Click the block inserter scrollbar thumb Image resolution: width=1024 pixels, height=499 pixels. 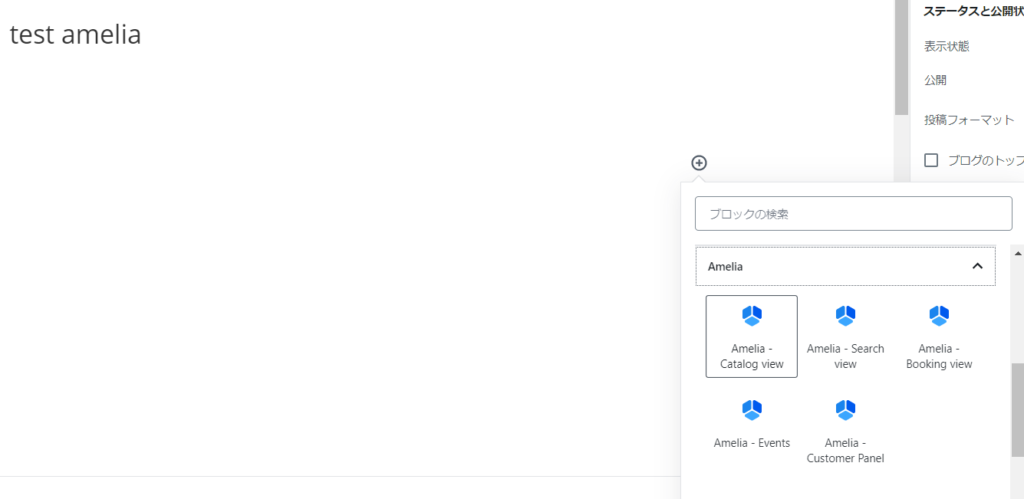coord(1017,410)
